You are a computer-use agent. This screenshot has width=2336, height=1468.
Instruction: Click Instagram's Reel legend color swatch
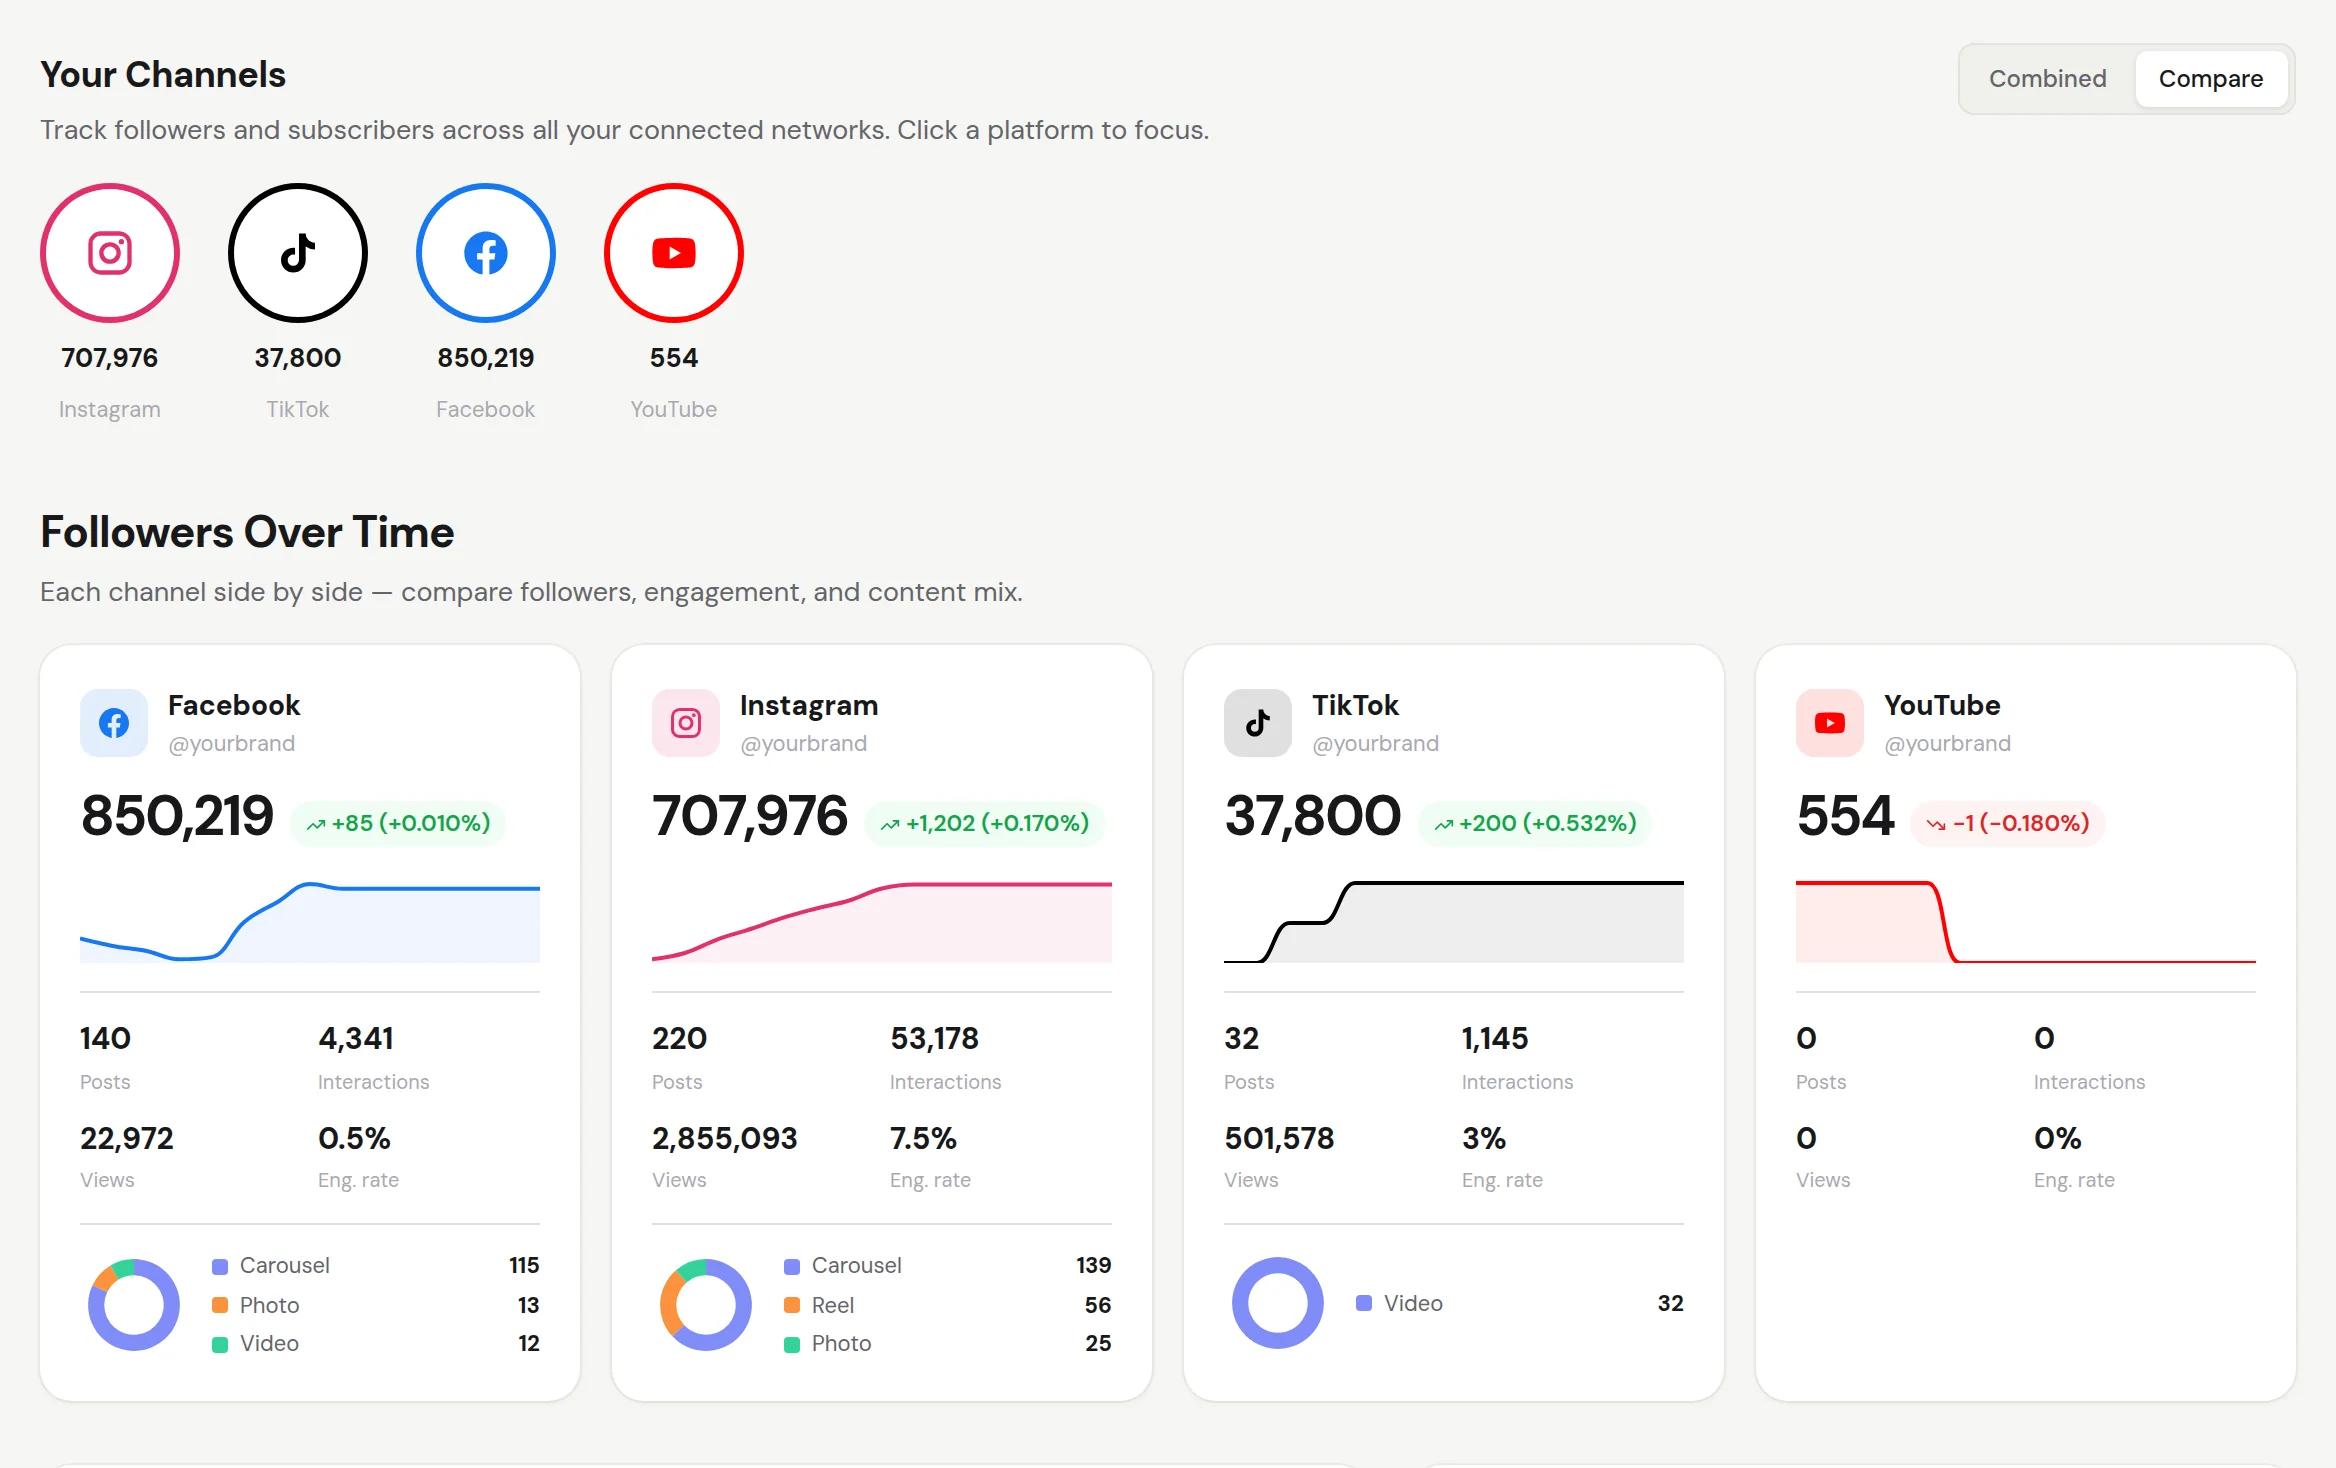point(792,1305)
